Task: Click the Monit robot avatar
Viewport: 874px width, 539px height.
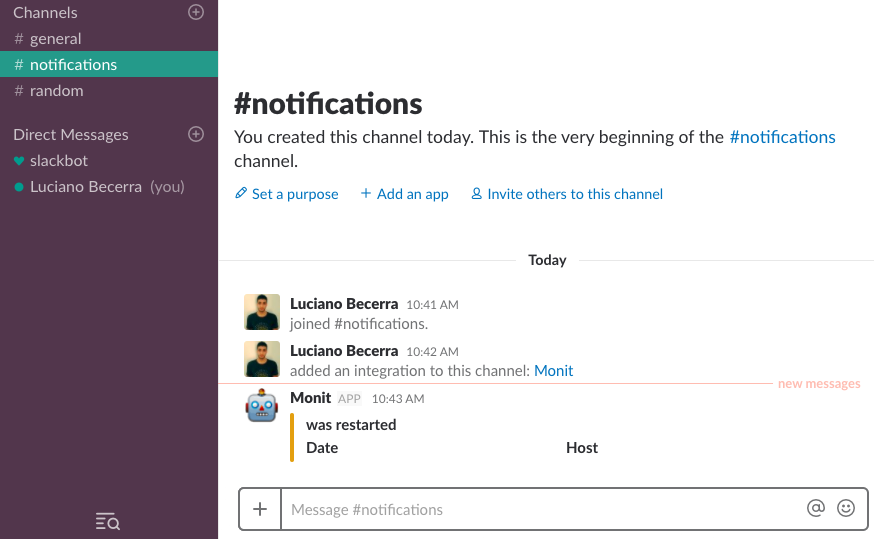Action: click(262, 406)
